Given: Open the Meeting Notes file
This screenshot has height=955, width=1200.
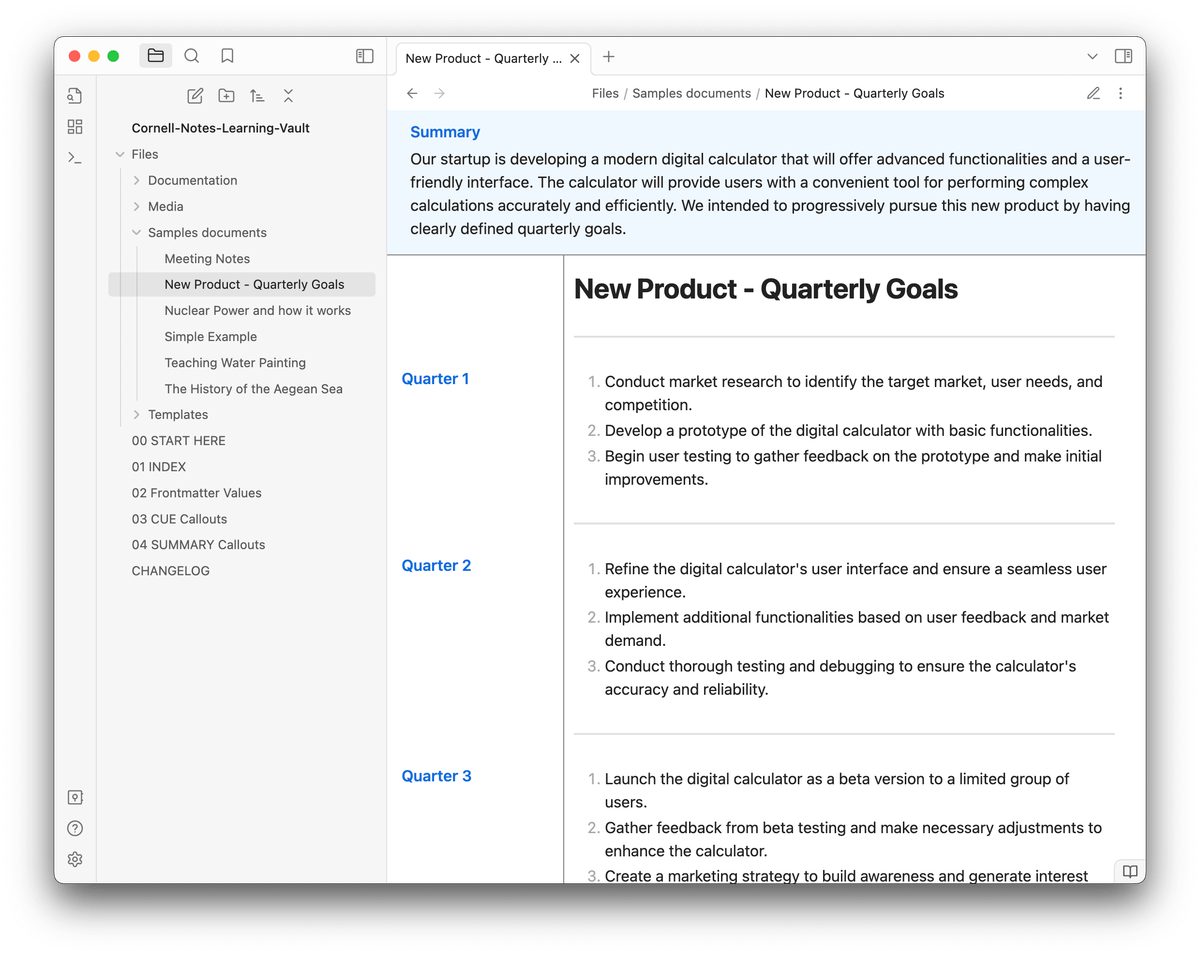Looking at the screenshot, I should (x=207, y=258).
